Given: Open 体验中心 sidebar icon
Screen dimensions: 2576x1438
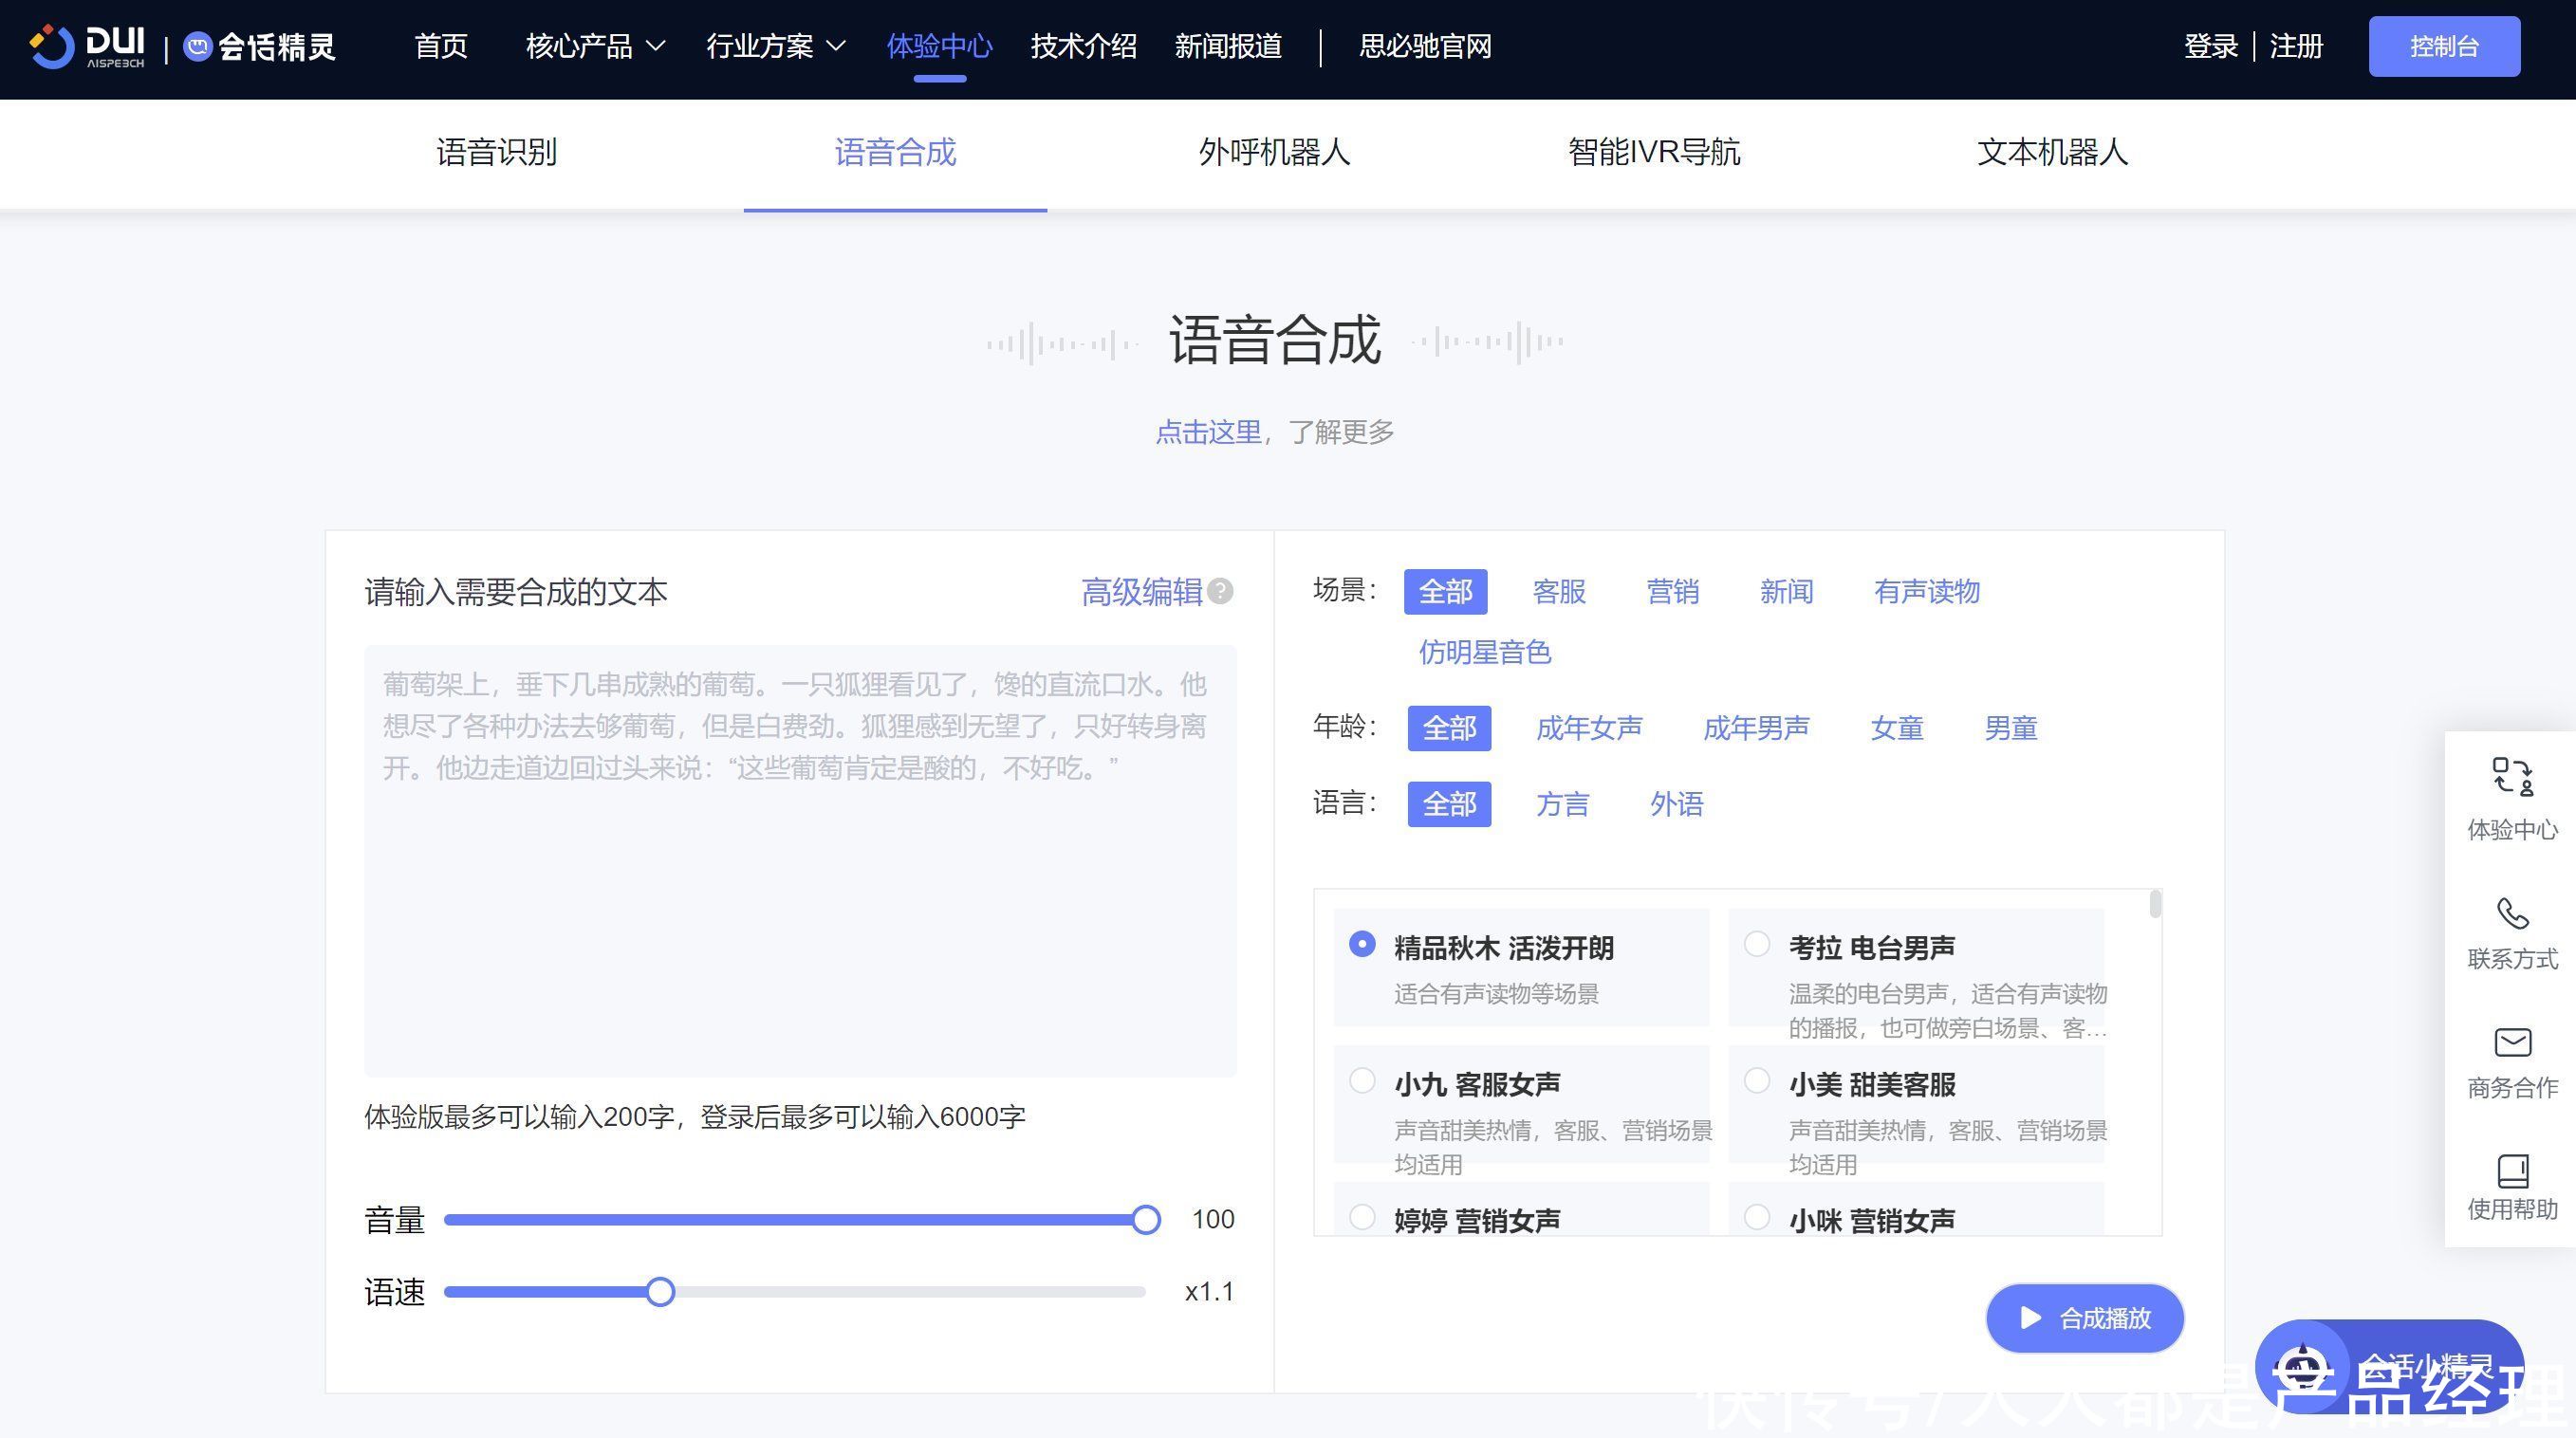Looking at the screenshot, I should [x=2512, y=776].
